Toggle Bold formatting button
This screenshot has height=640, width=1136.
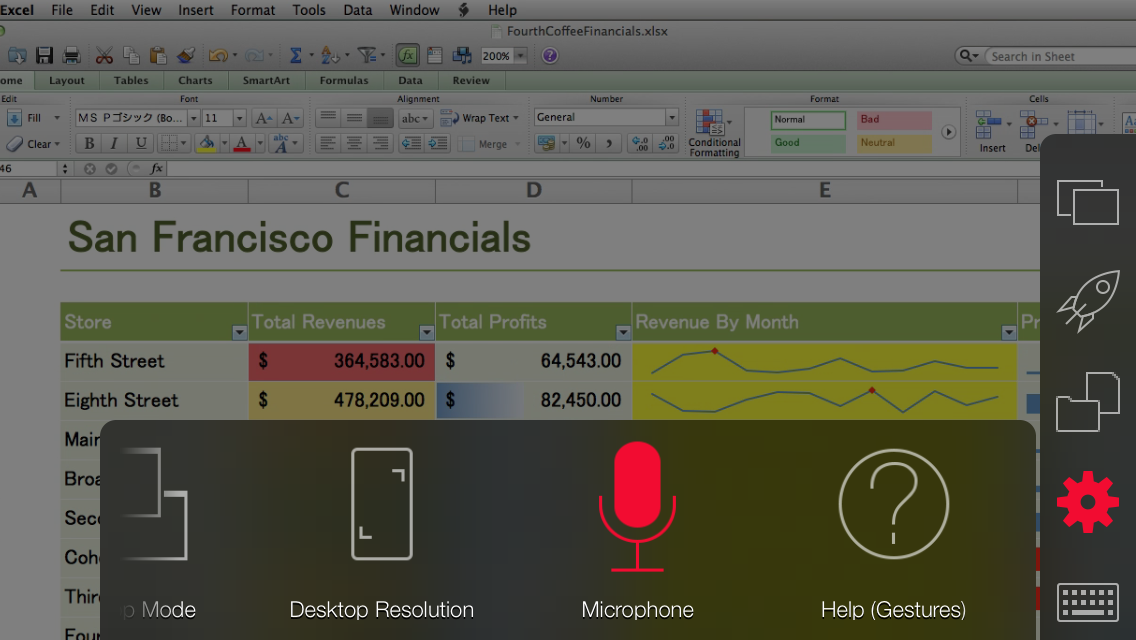pos(89,144)
